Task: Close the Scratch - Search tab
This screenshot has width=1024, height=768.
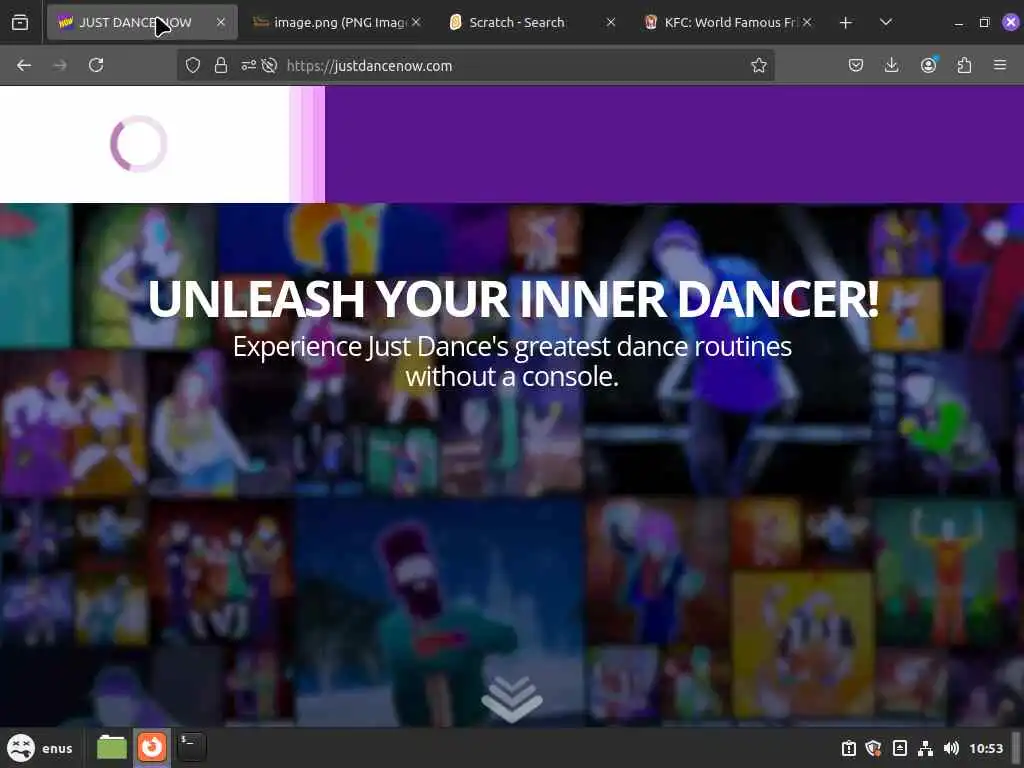Action: tap(611, 22)
